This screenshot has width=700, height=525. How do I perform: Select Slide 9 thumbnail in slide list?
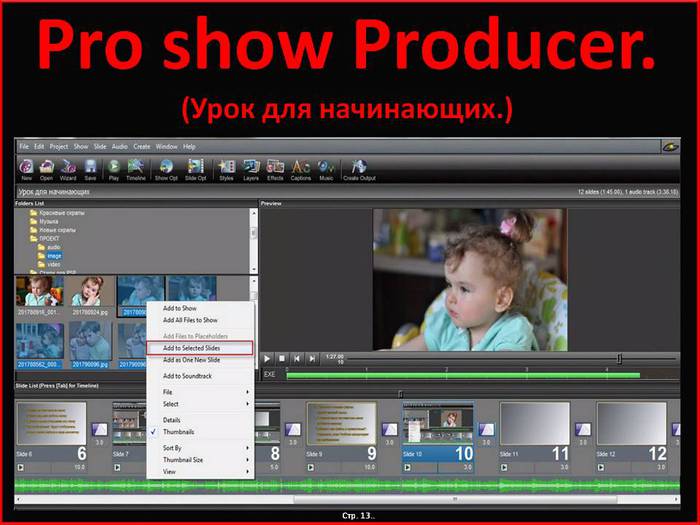pos(341,424)
